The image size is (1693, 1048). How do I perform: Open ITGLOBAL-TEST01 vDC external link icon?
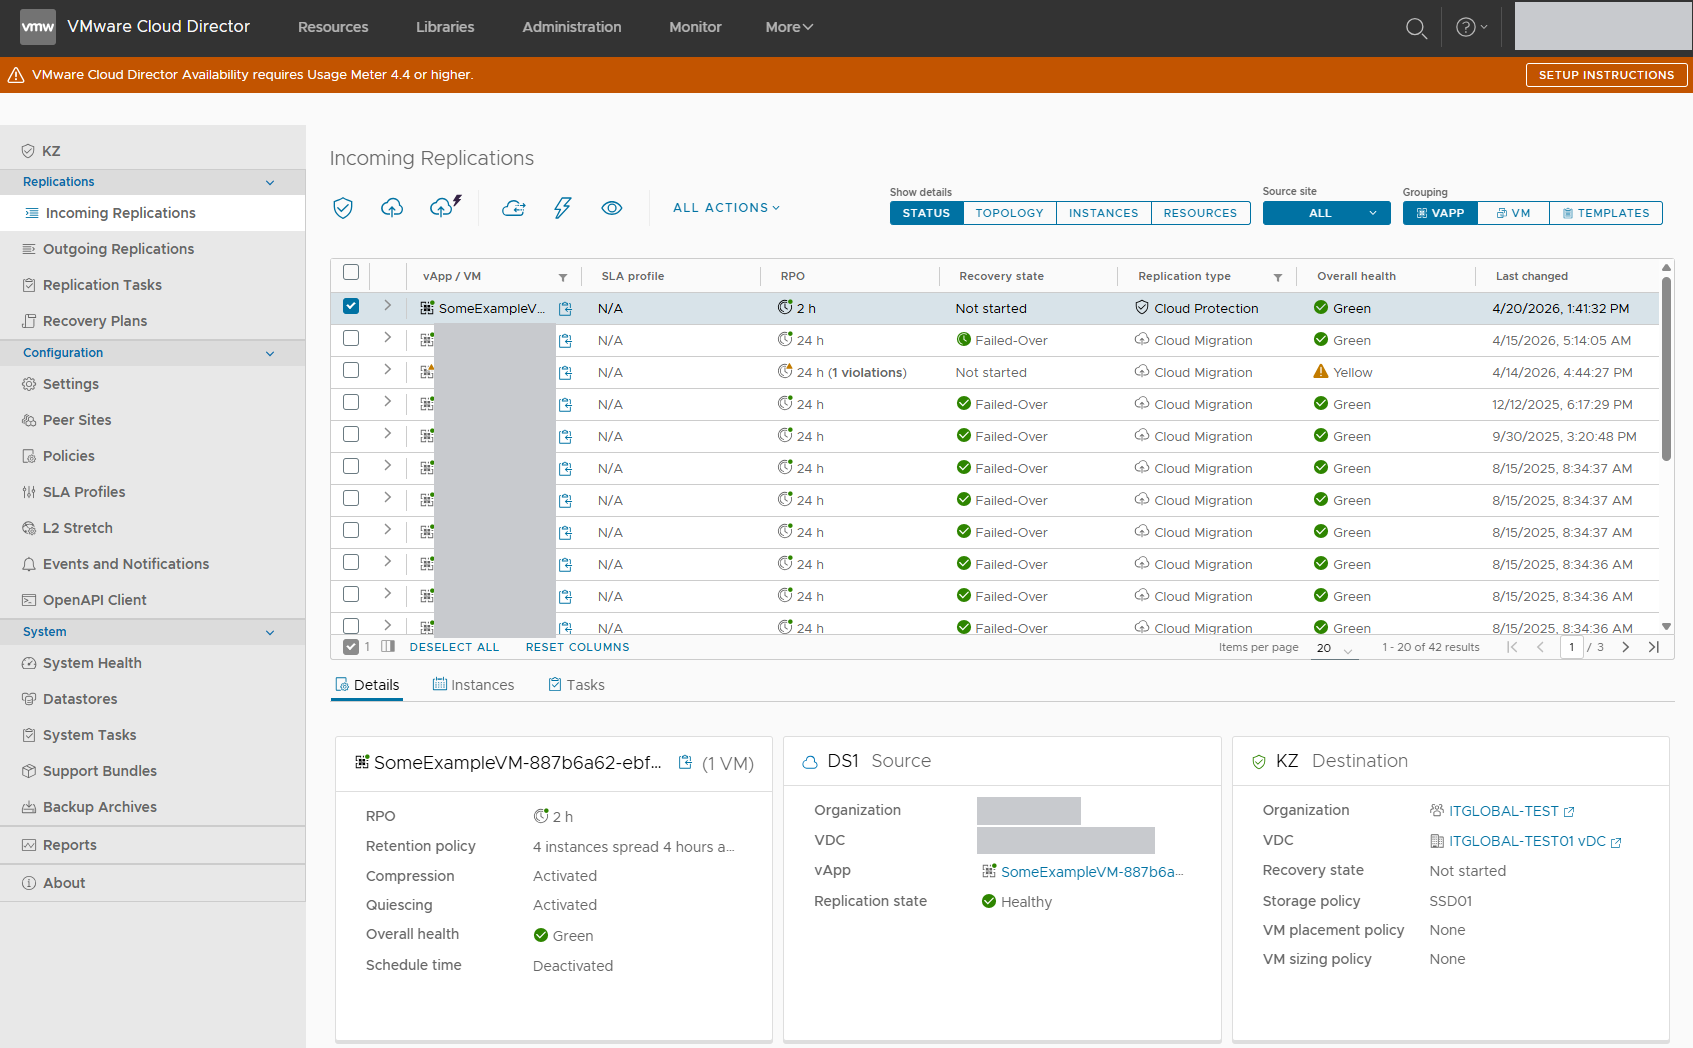point(1616,843)
